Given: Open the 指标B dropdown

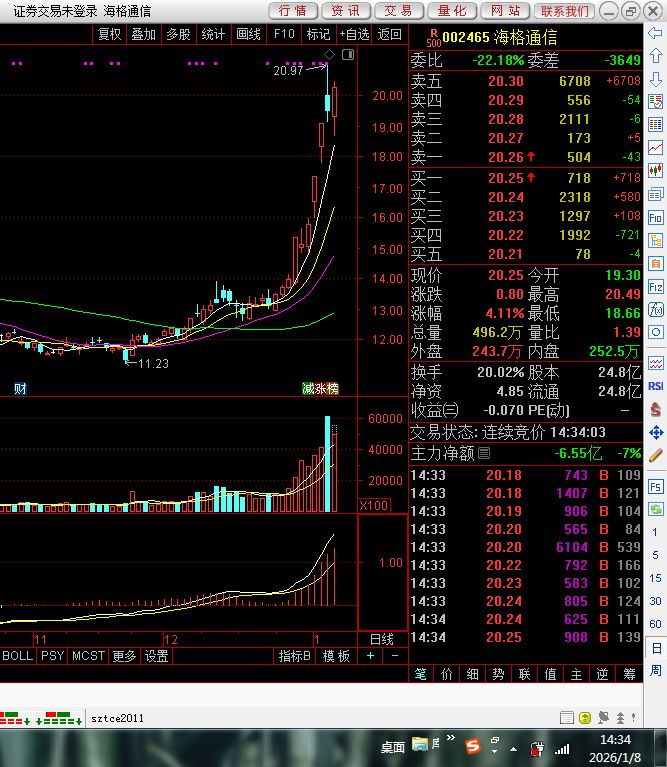Looking at the screenshot, I should (294, 656).
